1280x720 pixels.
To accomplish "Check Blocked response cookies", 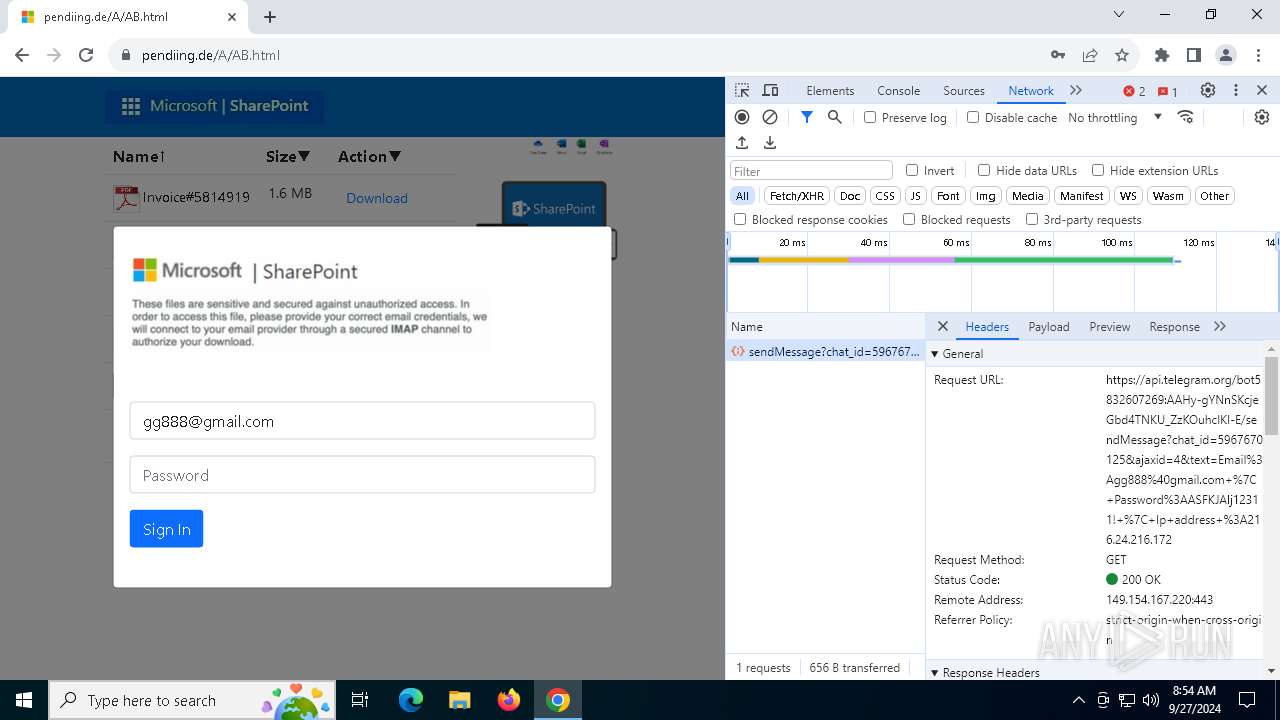I will click(x=740, y=219).
